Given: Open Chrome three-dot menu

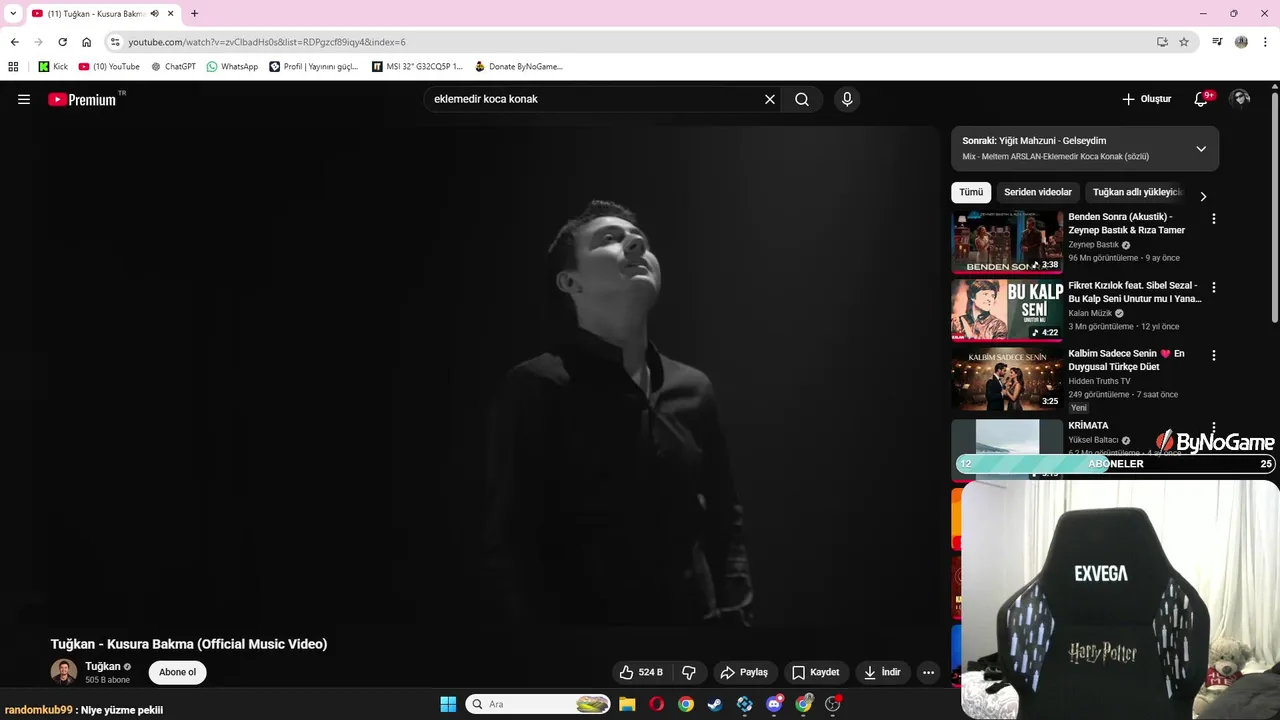Looking at the screenshot, I should click(x=1265, y=42).
